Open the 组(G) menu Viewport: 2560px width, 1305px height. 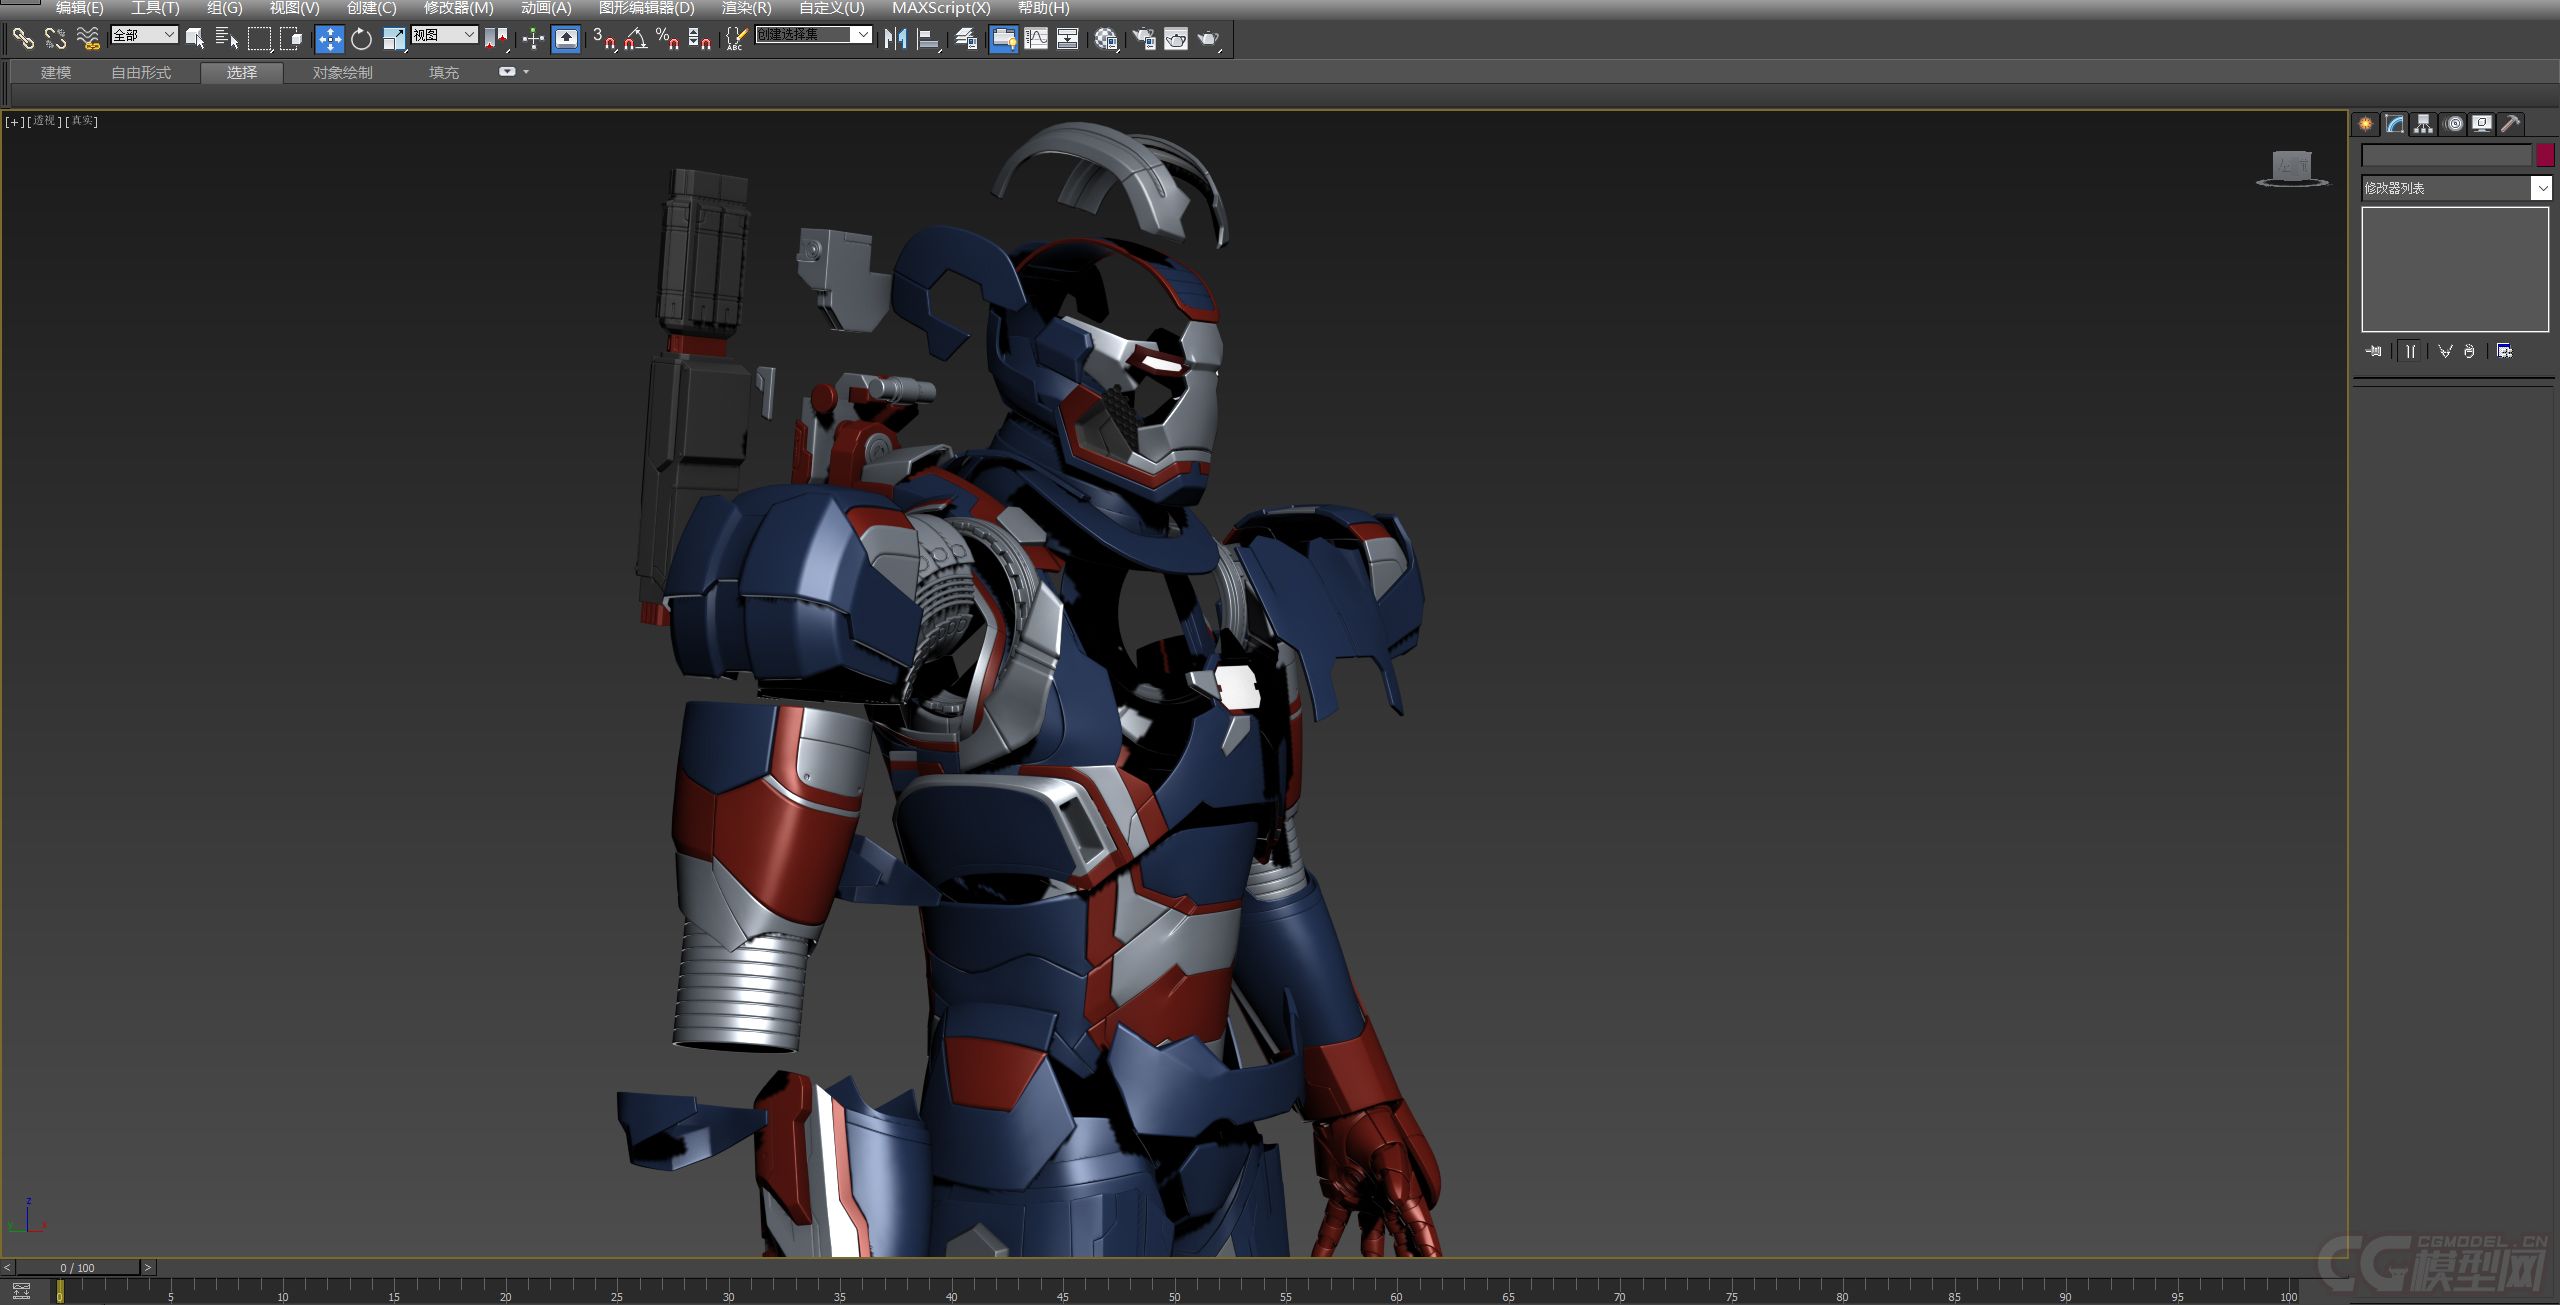coord(225,8)
